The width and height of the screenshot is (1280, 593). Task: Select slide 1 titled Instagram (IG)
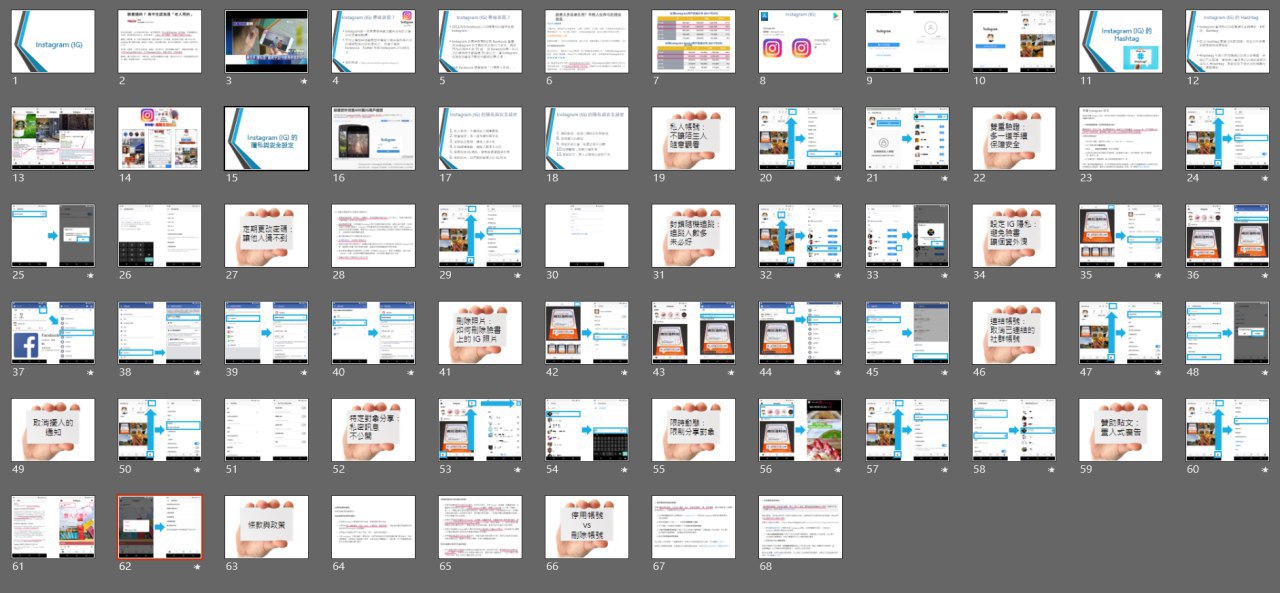click(53, 42)
